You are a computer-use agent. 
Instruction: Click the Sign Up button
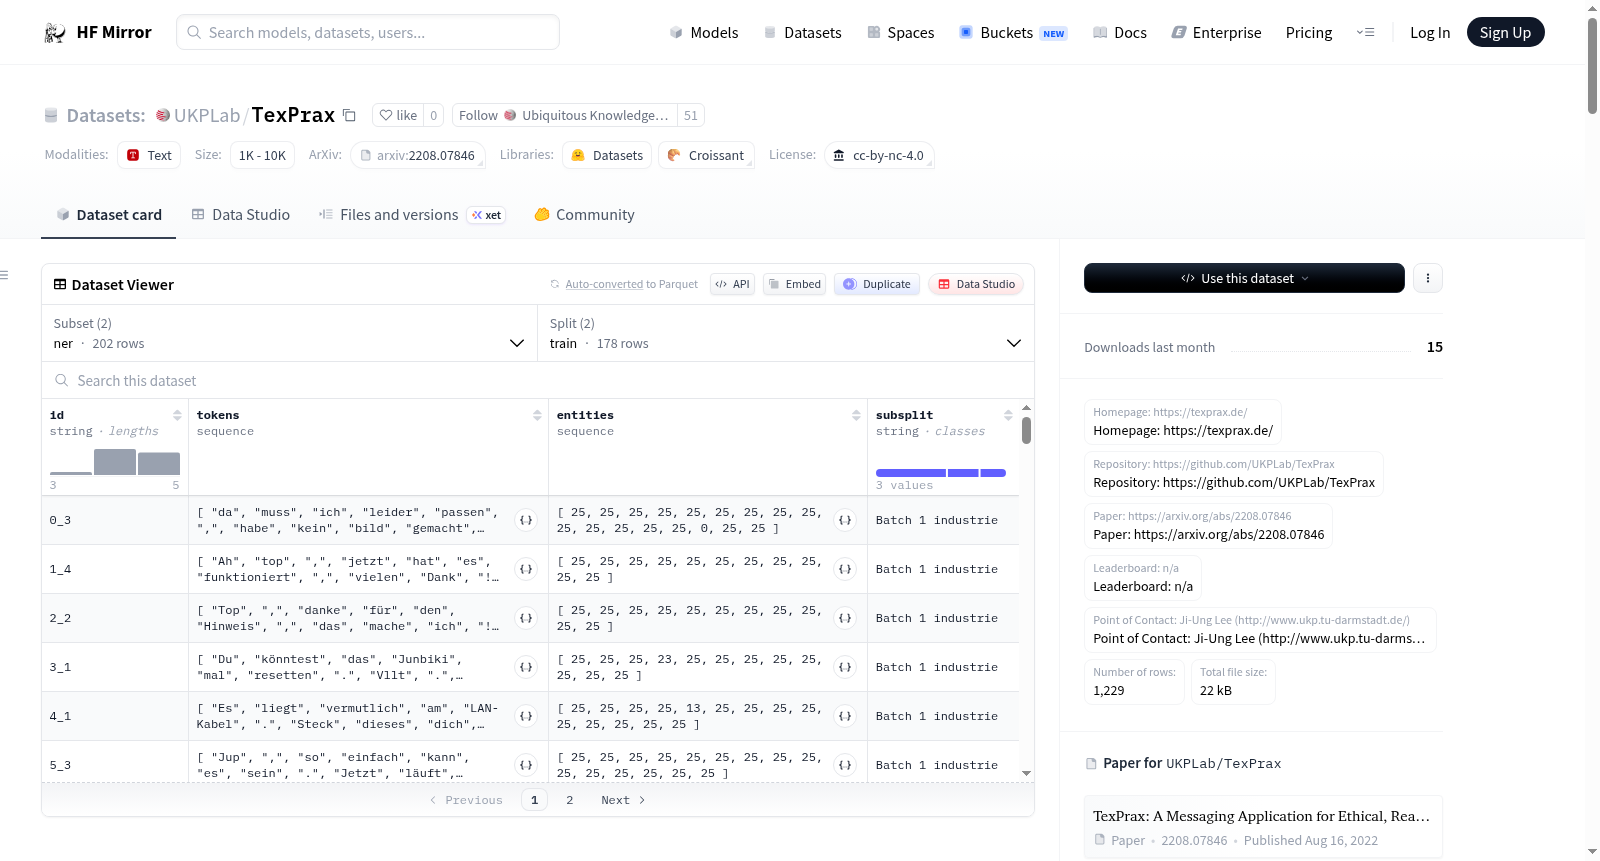(x=1505, y=33)
